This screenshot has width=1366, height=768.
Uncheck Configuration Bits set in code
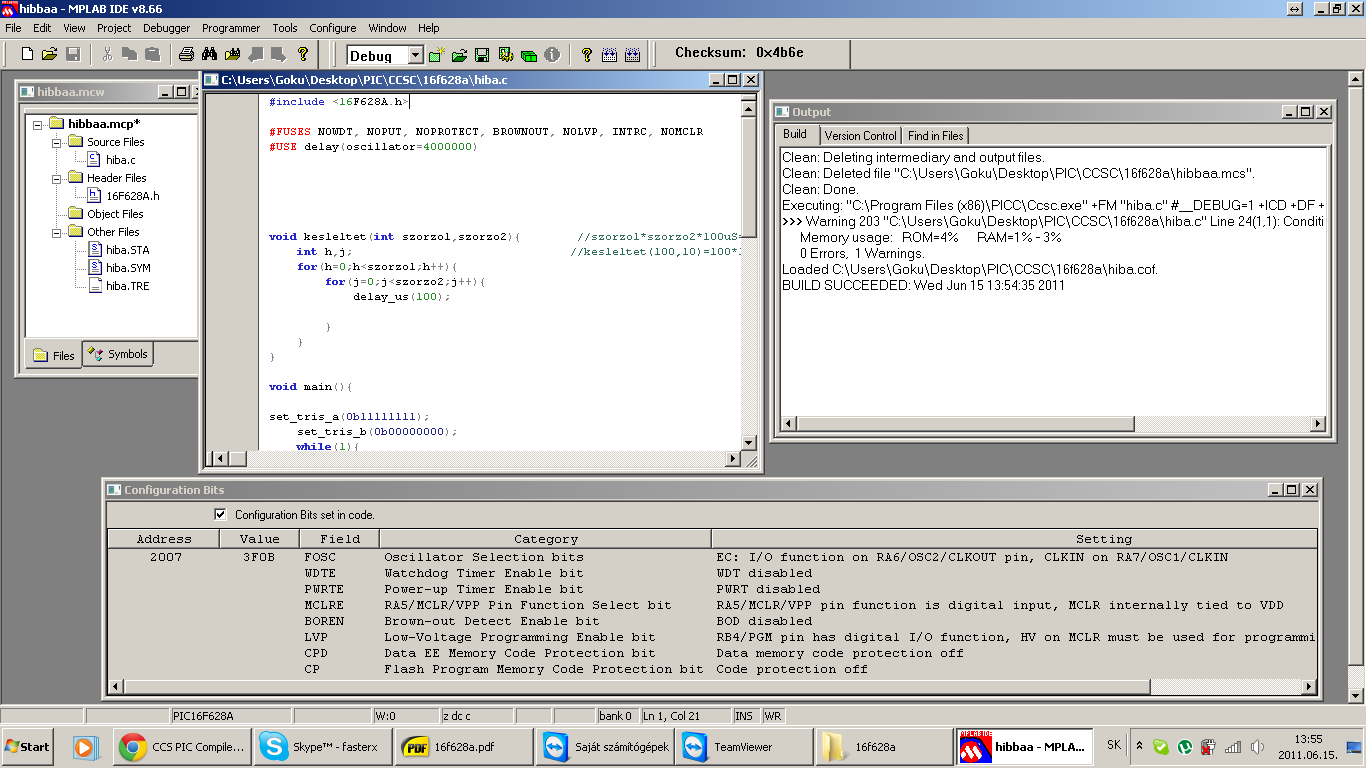(221, 515)
